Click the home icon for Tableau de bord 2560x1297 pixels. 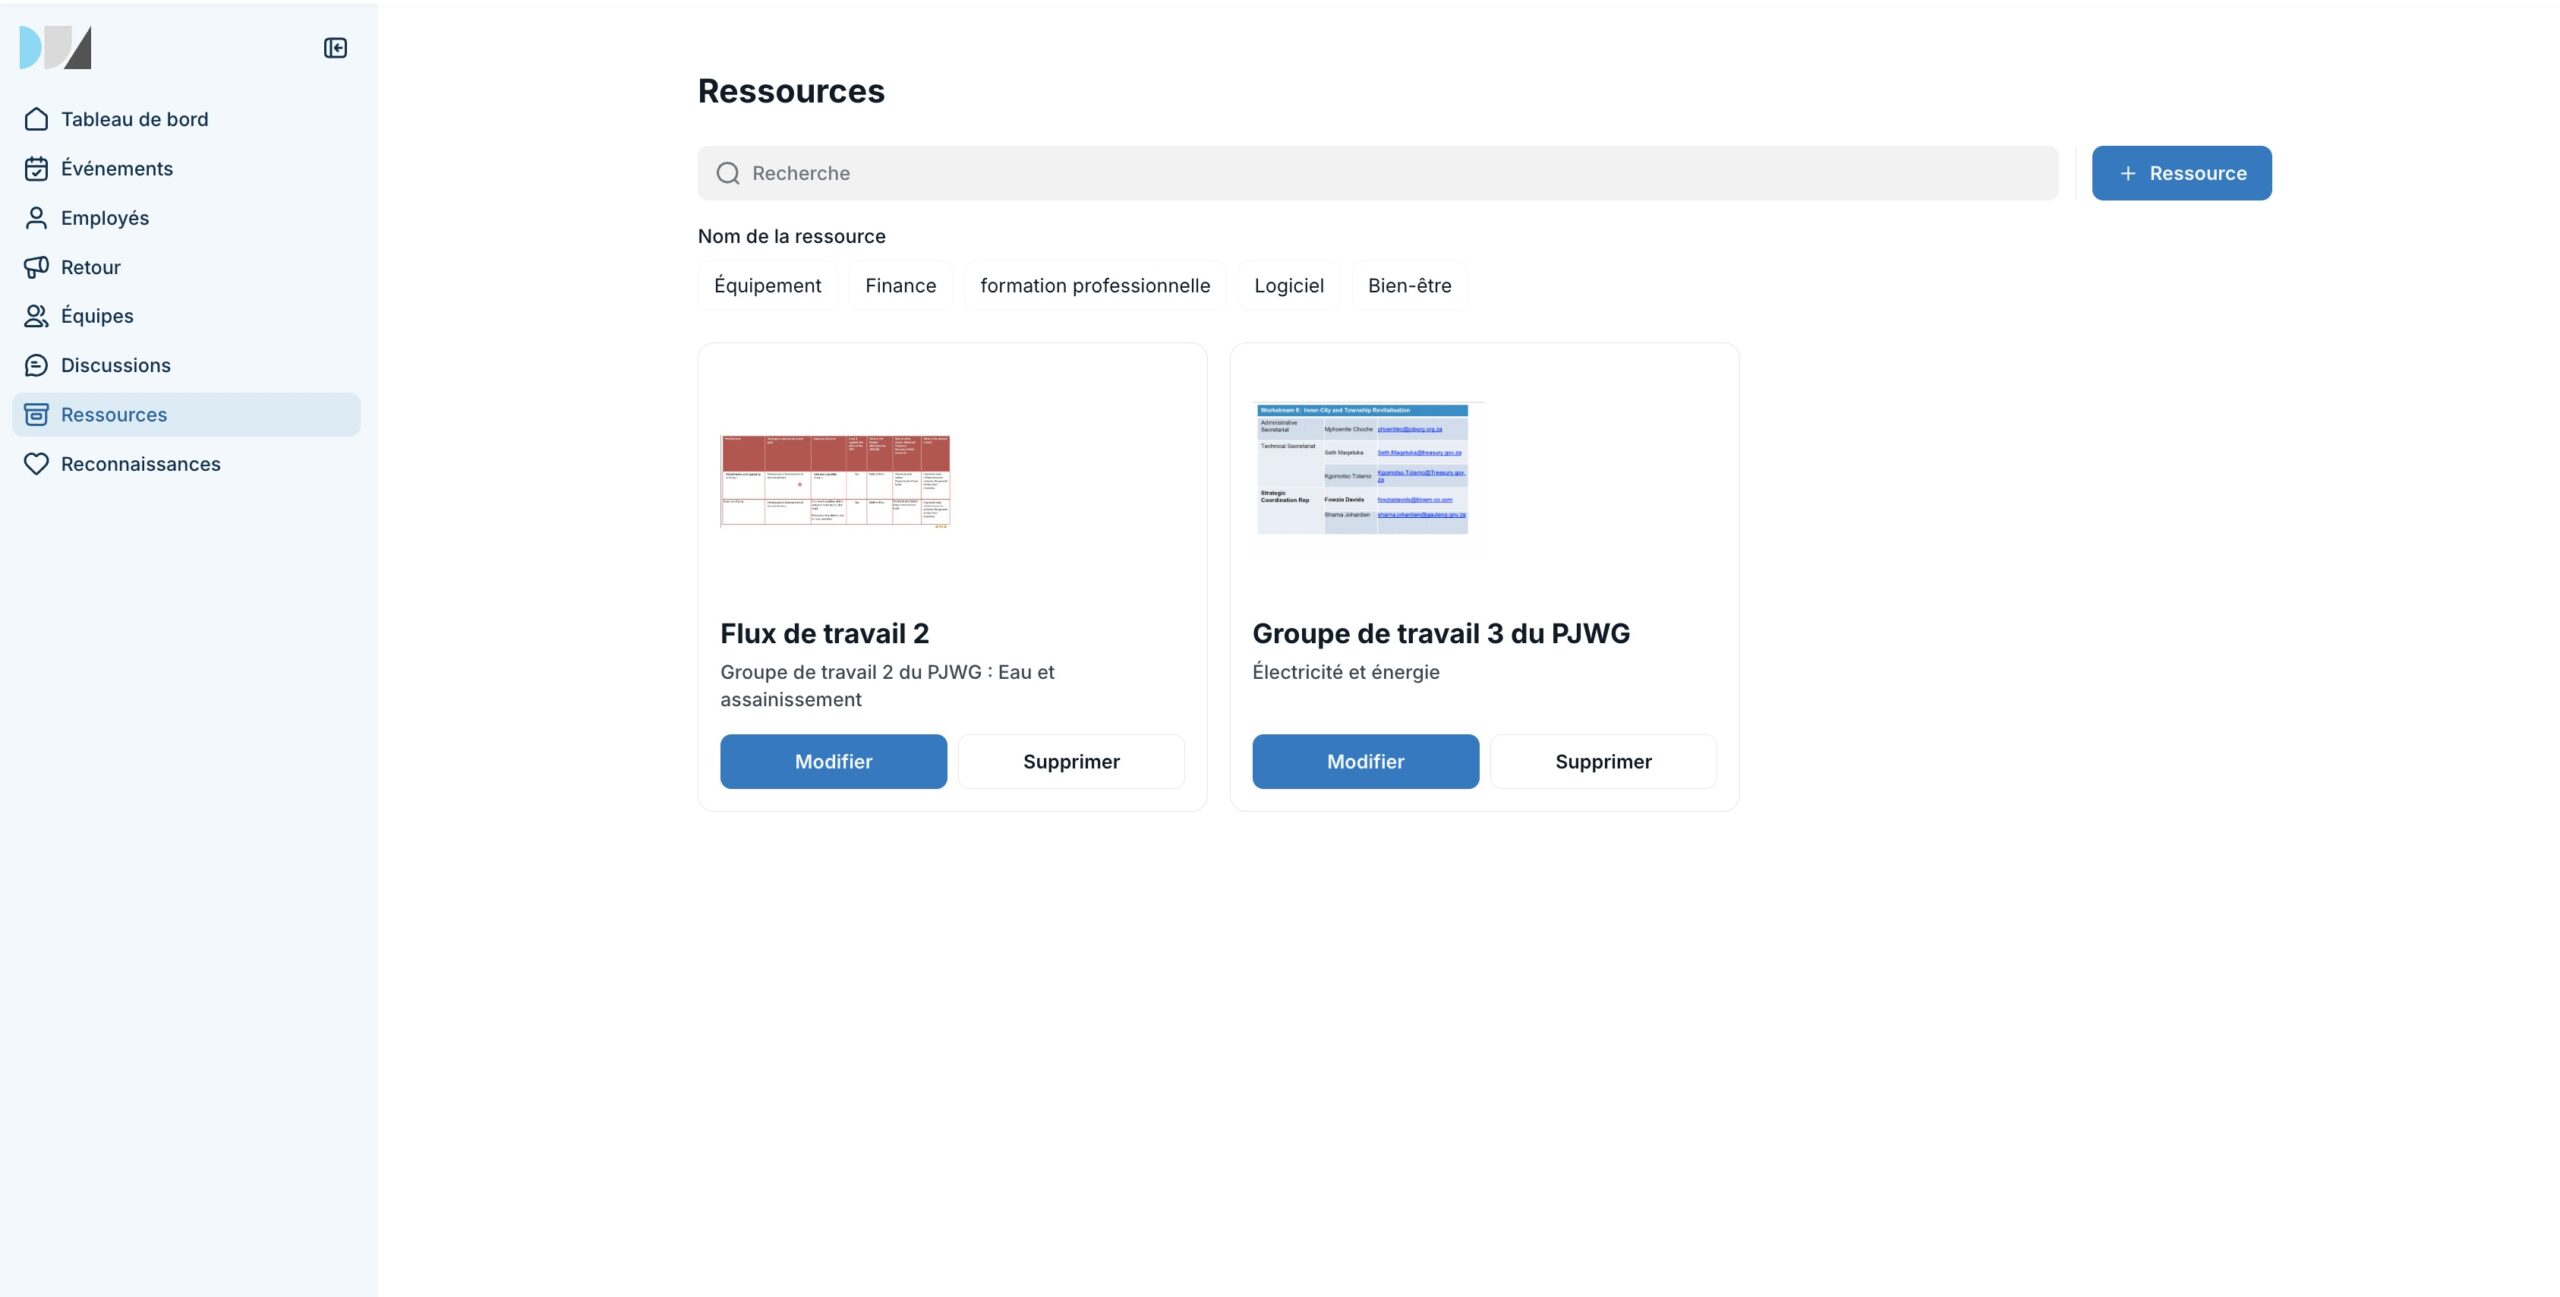click(36, 119)
